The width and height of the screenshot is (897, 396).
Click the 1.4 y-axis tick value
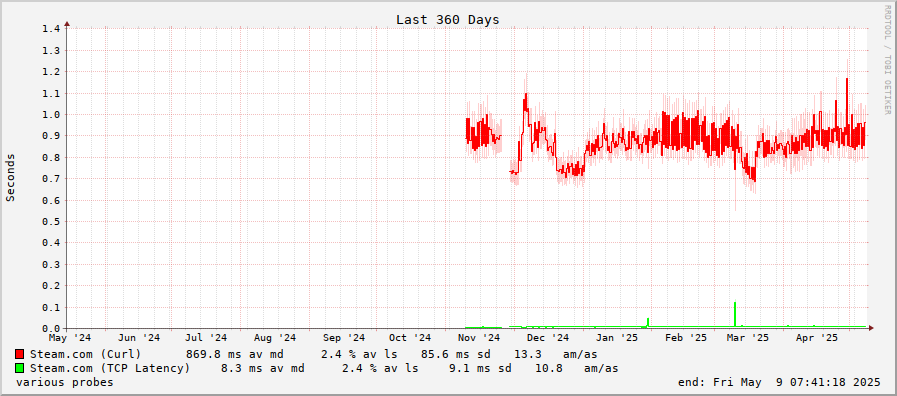point(51,28)
